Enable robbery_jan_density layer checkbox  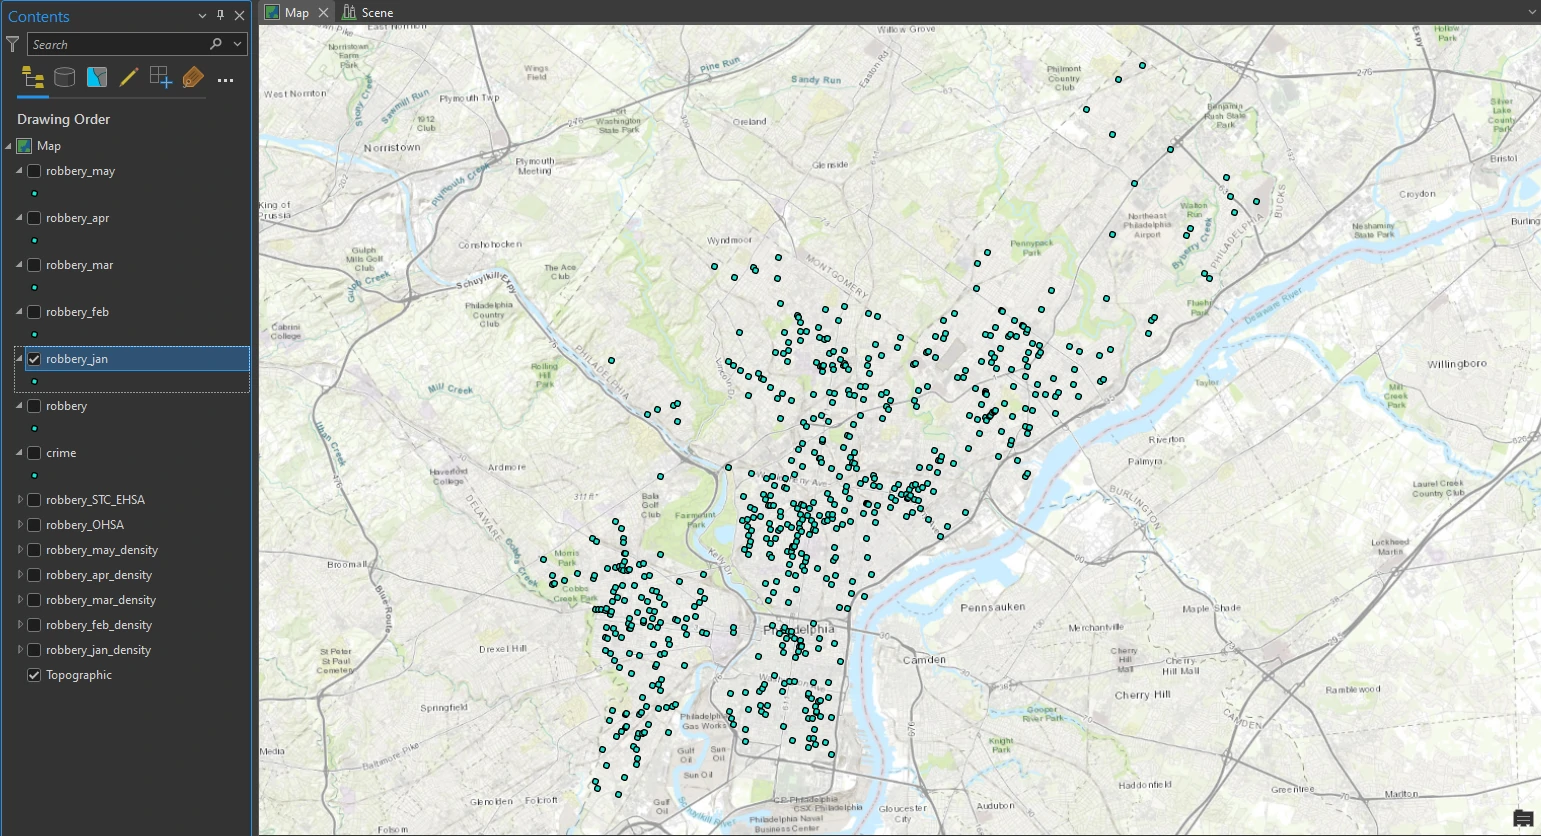pos(34,650)
